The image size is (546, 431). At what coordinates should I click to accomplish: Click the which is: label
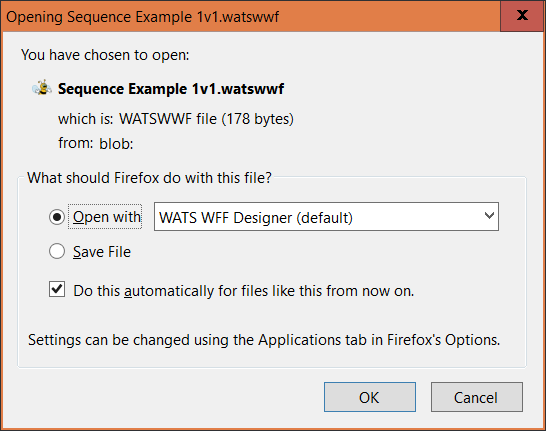pyautogui.click(x=86, y=119)
